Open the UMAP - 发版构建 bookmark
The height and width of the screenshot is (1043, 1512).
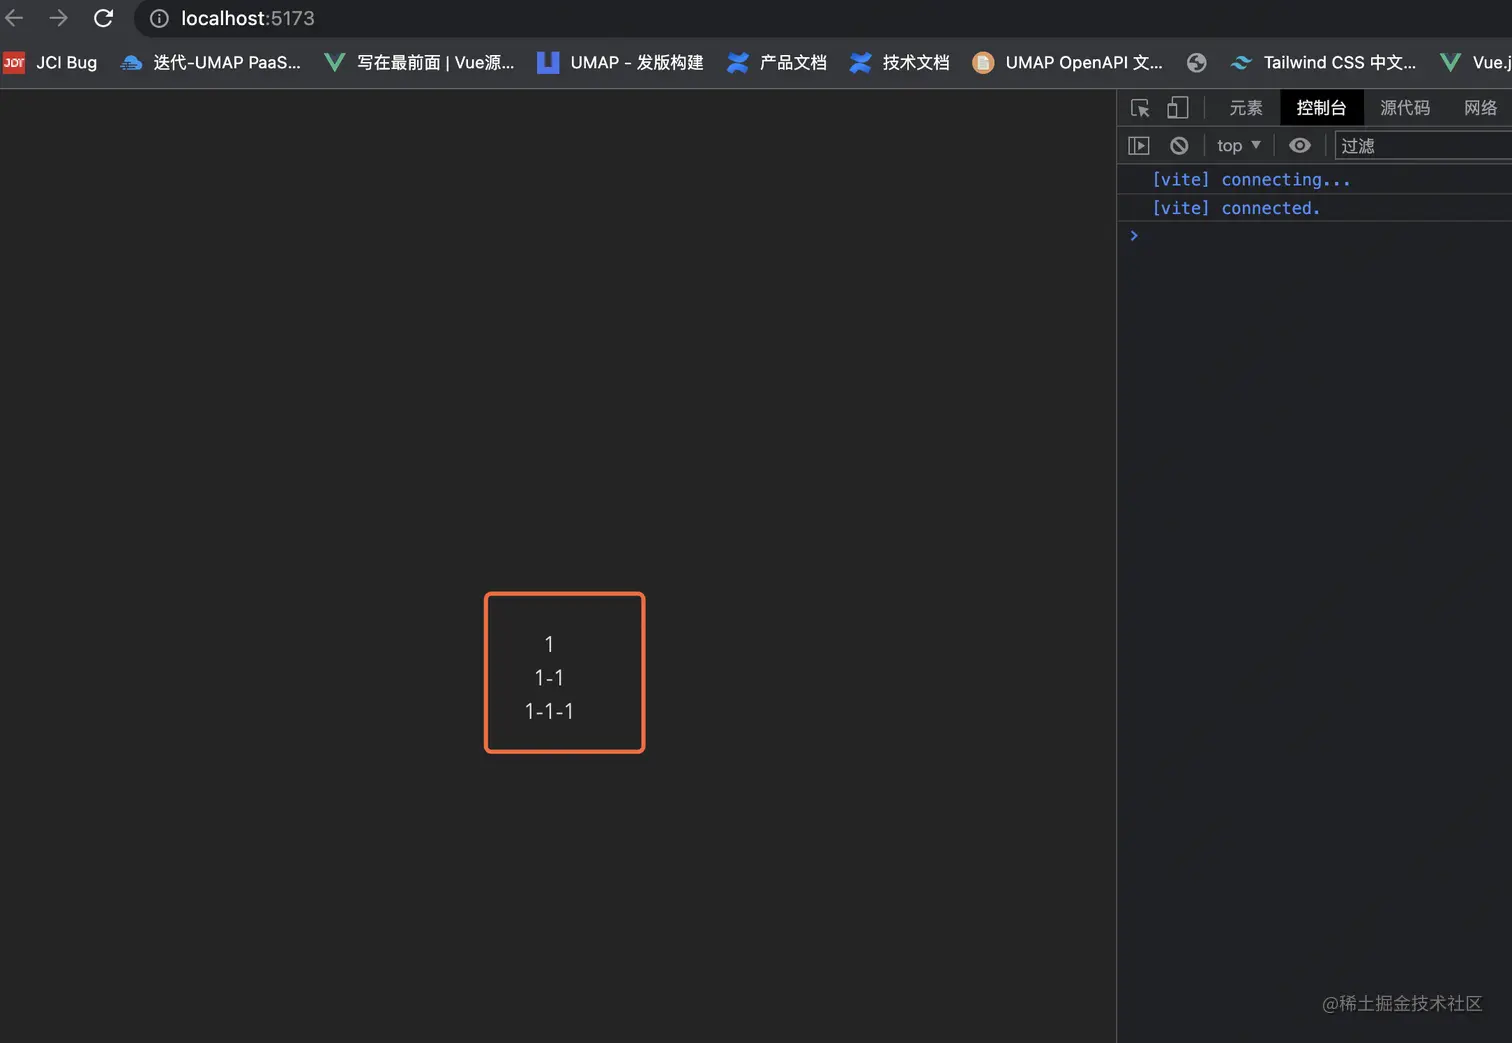tap(620, 62)
